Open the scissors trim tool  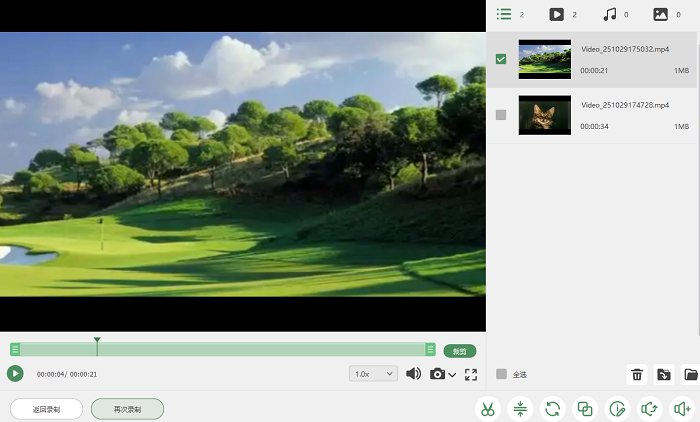point(488,409)
